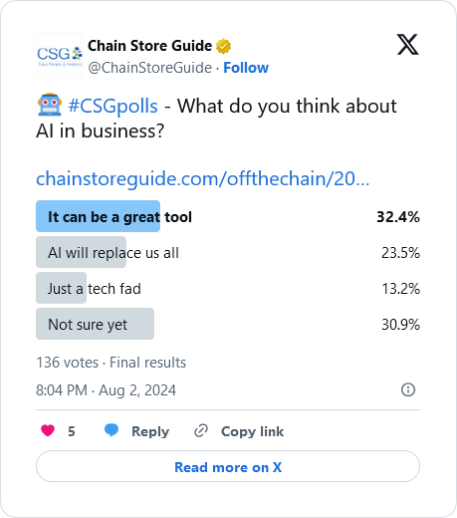Click the CSG profile avatar
The height and width of the screenshot is (518, 457).
tap(59, 56)
